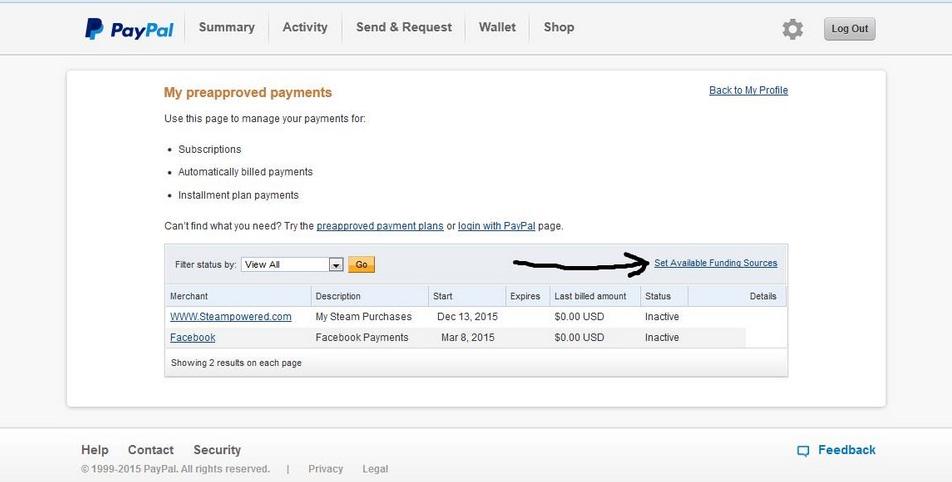Expand the Filter status dropdown arrow
Image resolution: width=952 pixels, height=482 pixels.
click(x=336, y=265)
